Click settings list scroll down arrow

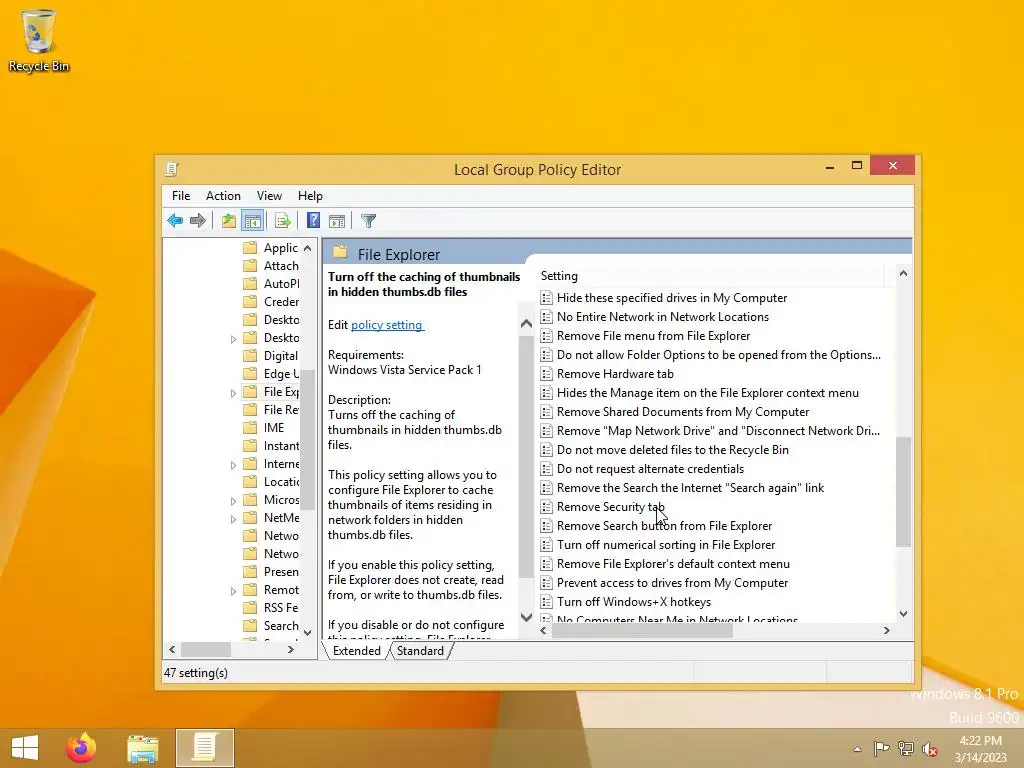[x=903, y=614]
